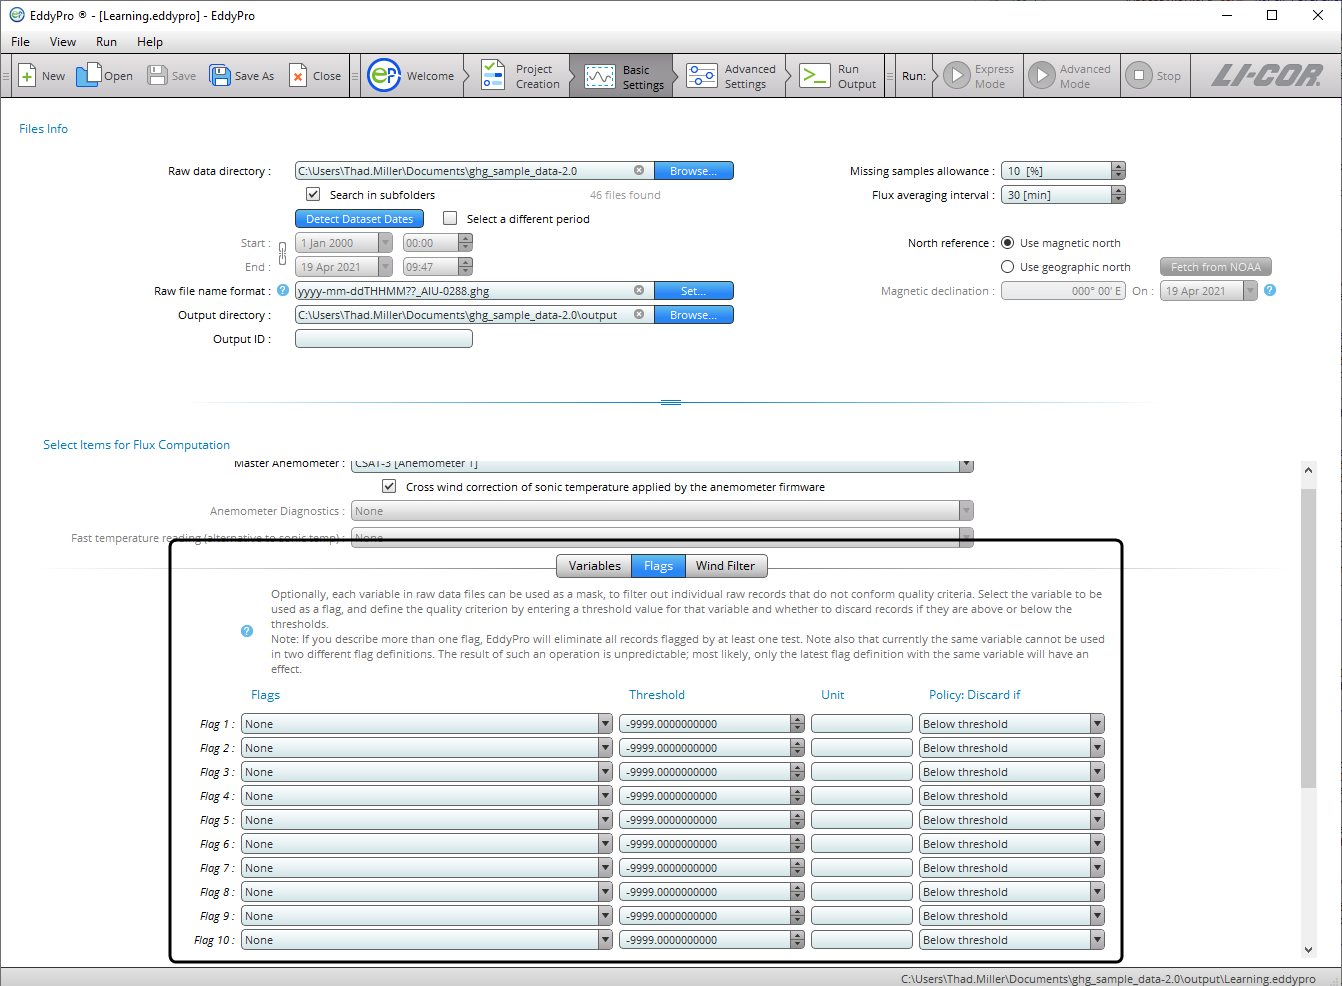Increase the Flag 6 threshold stepper

(x=797, y=840)
